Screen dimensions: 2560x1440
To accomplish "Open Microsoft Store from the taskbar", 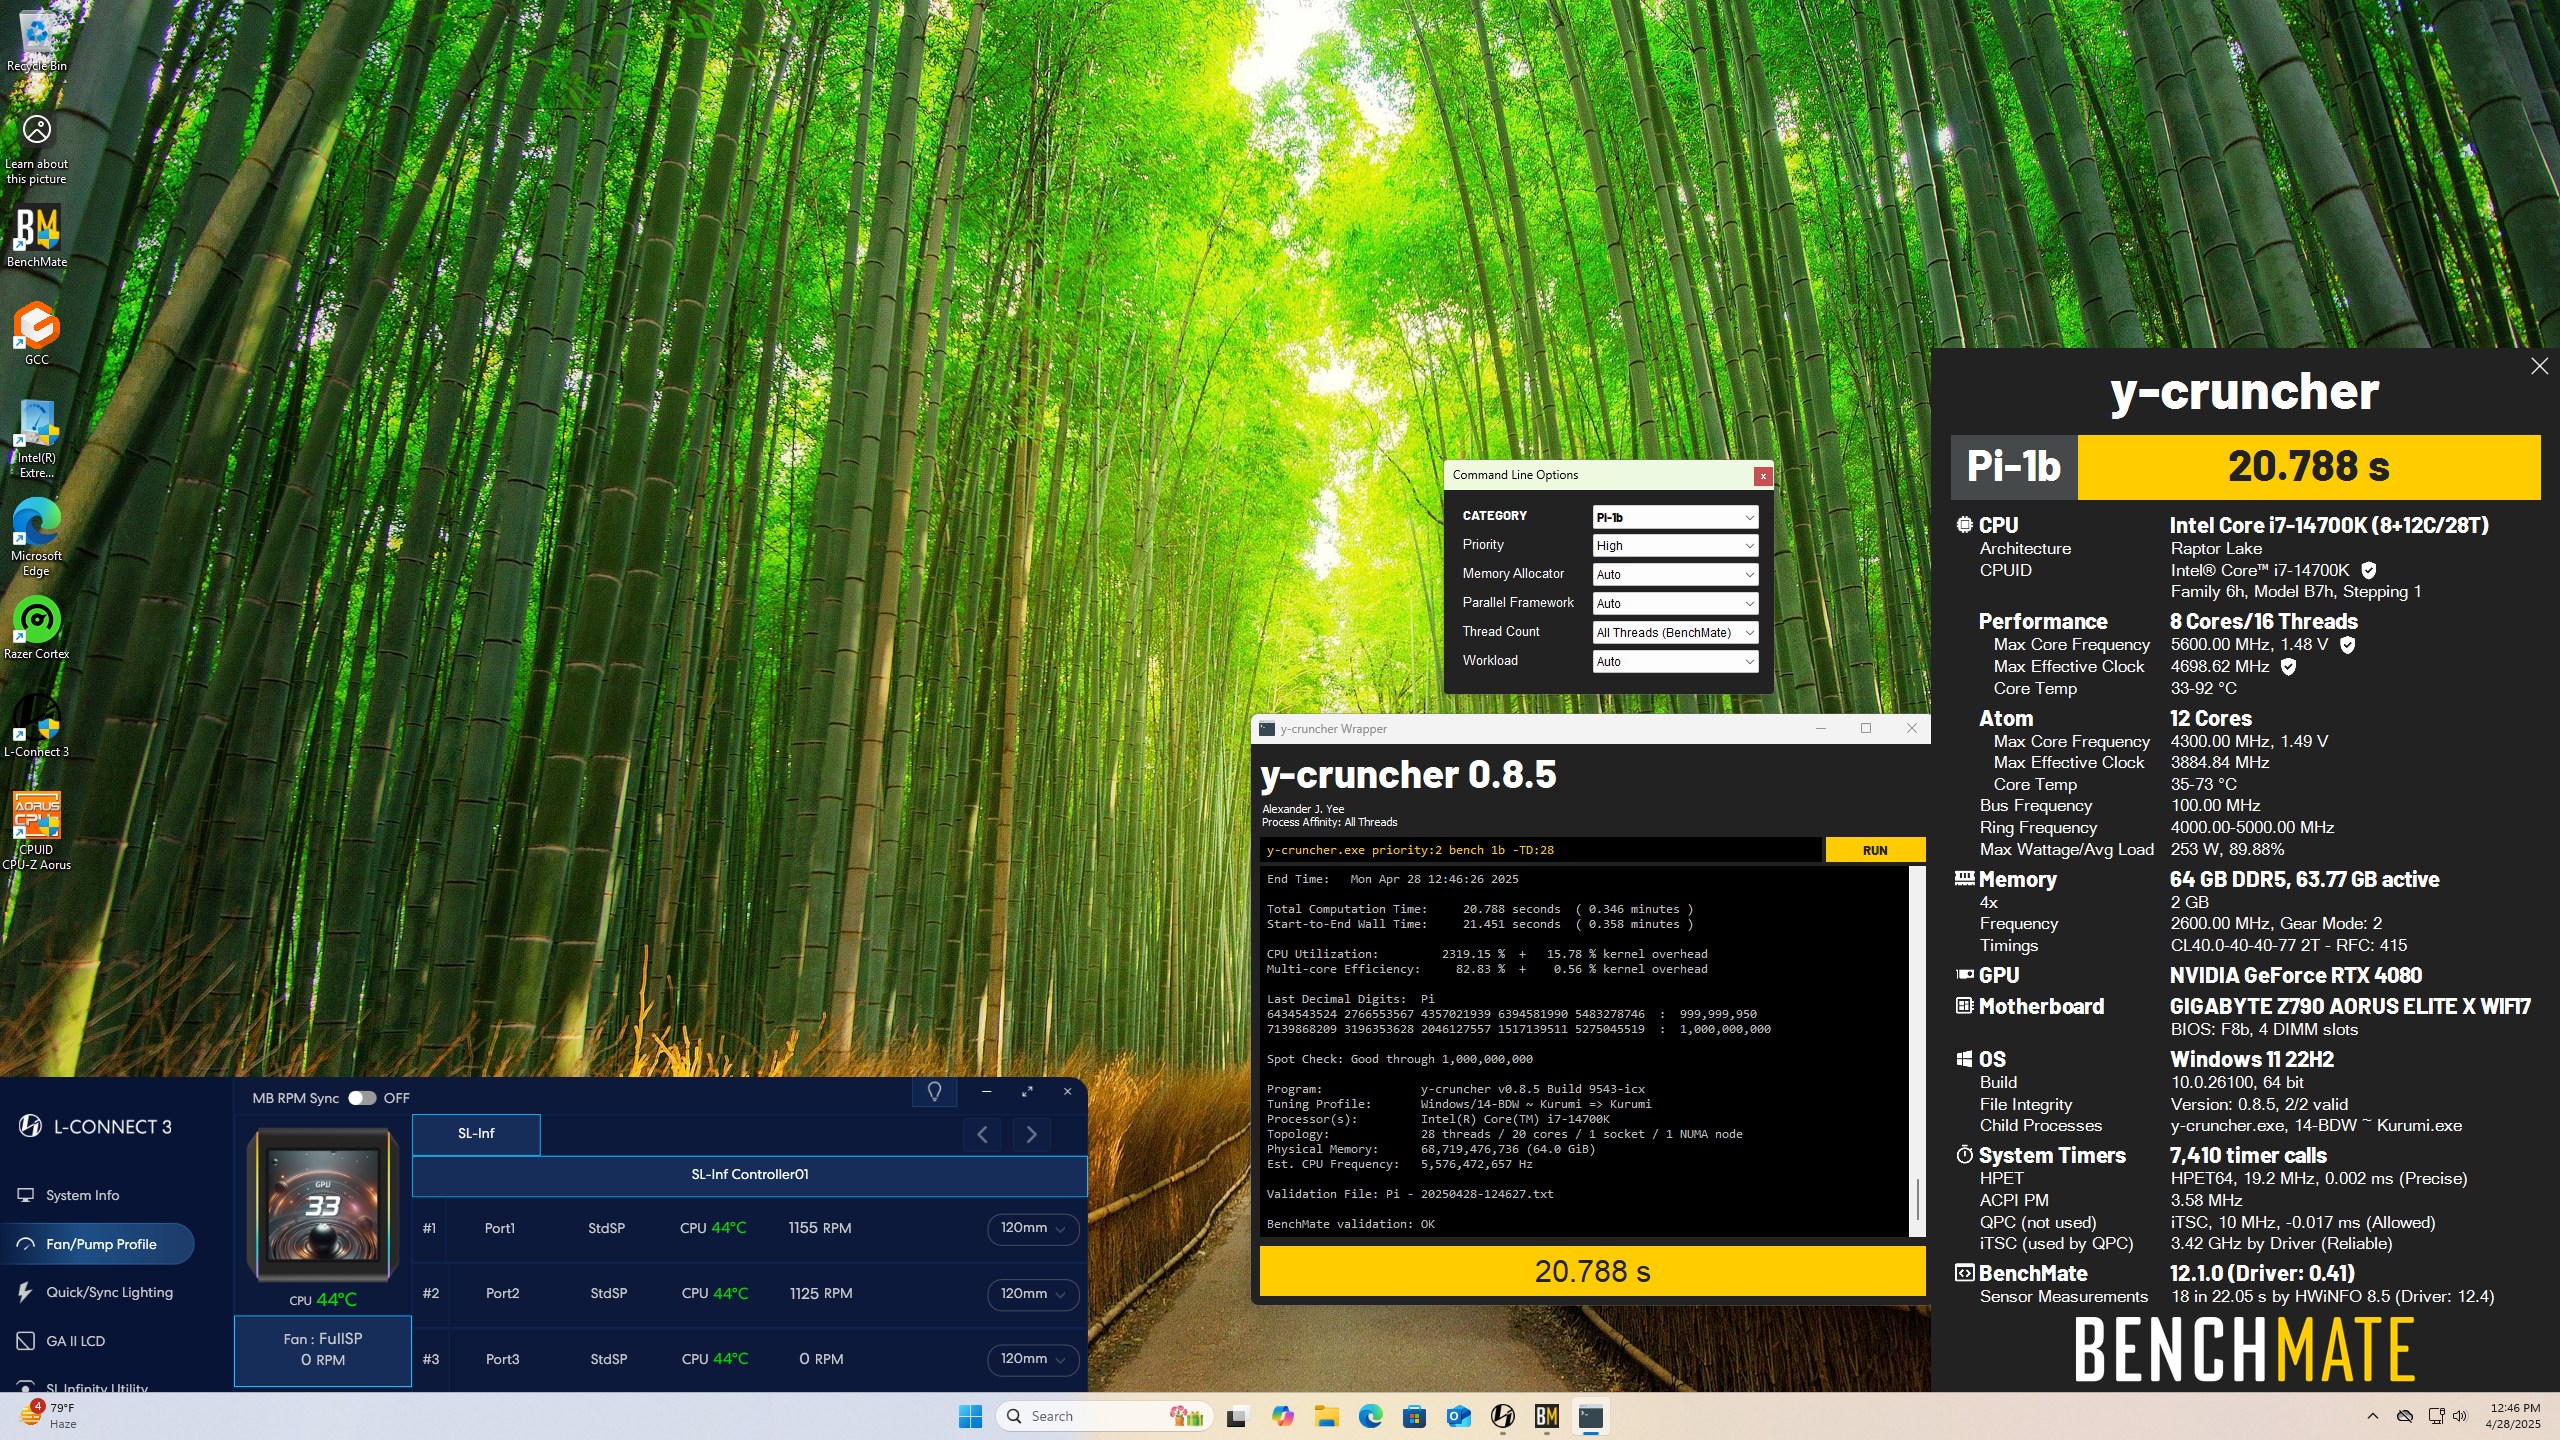I will click(1414, 1416).
